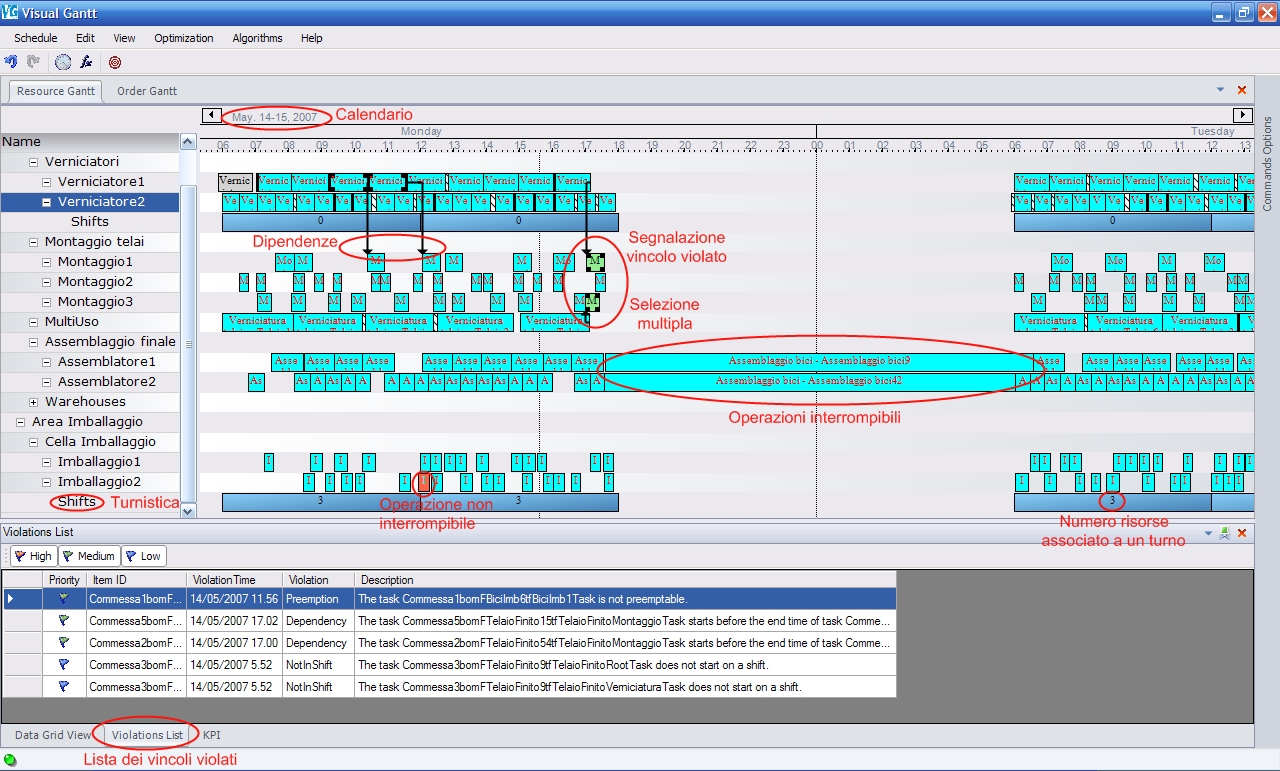
Task: Open the Edit menu
Action: click(85, 38)
